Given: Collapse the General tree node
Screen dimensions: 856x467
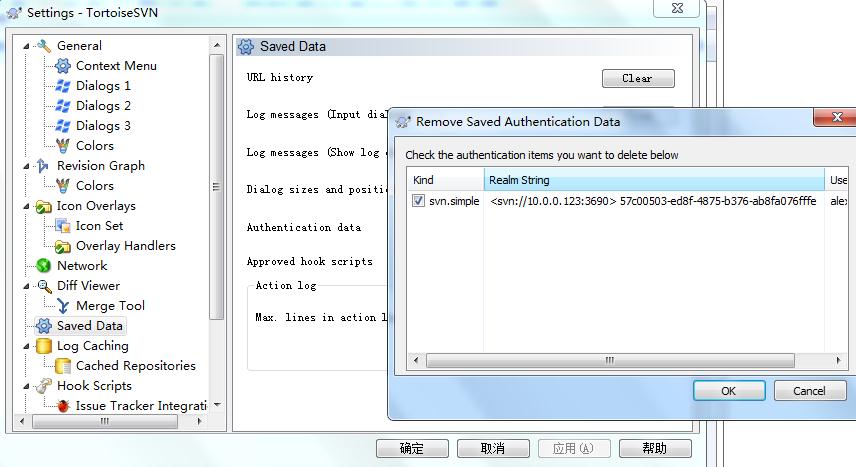Looking at the screenshot, I should coord(26,46).
